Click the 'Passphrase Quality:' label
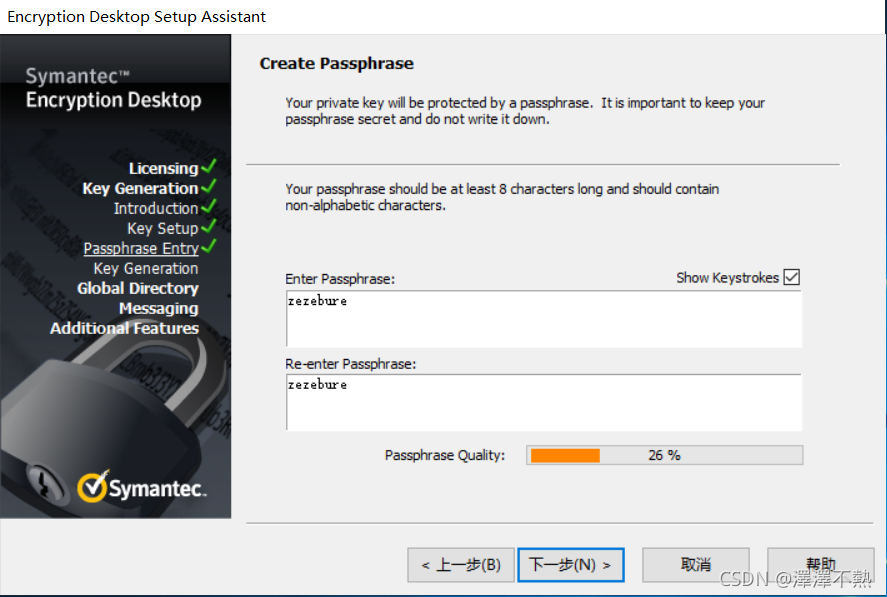887x597 pixels. pyautogui.click(x=445, y=455)
